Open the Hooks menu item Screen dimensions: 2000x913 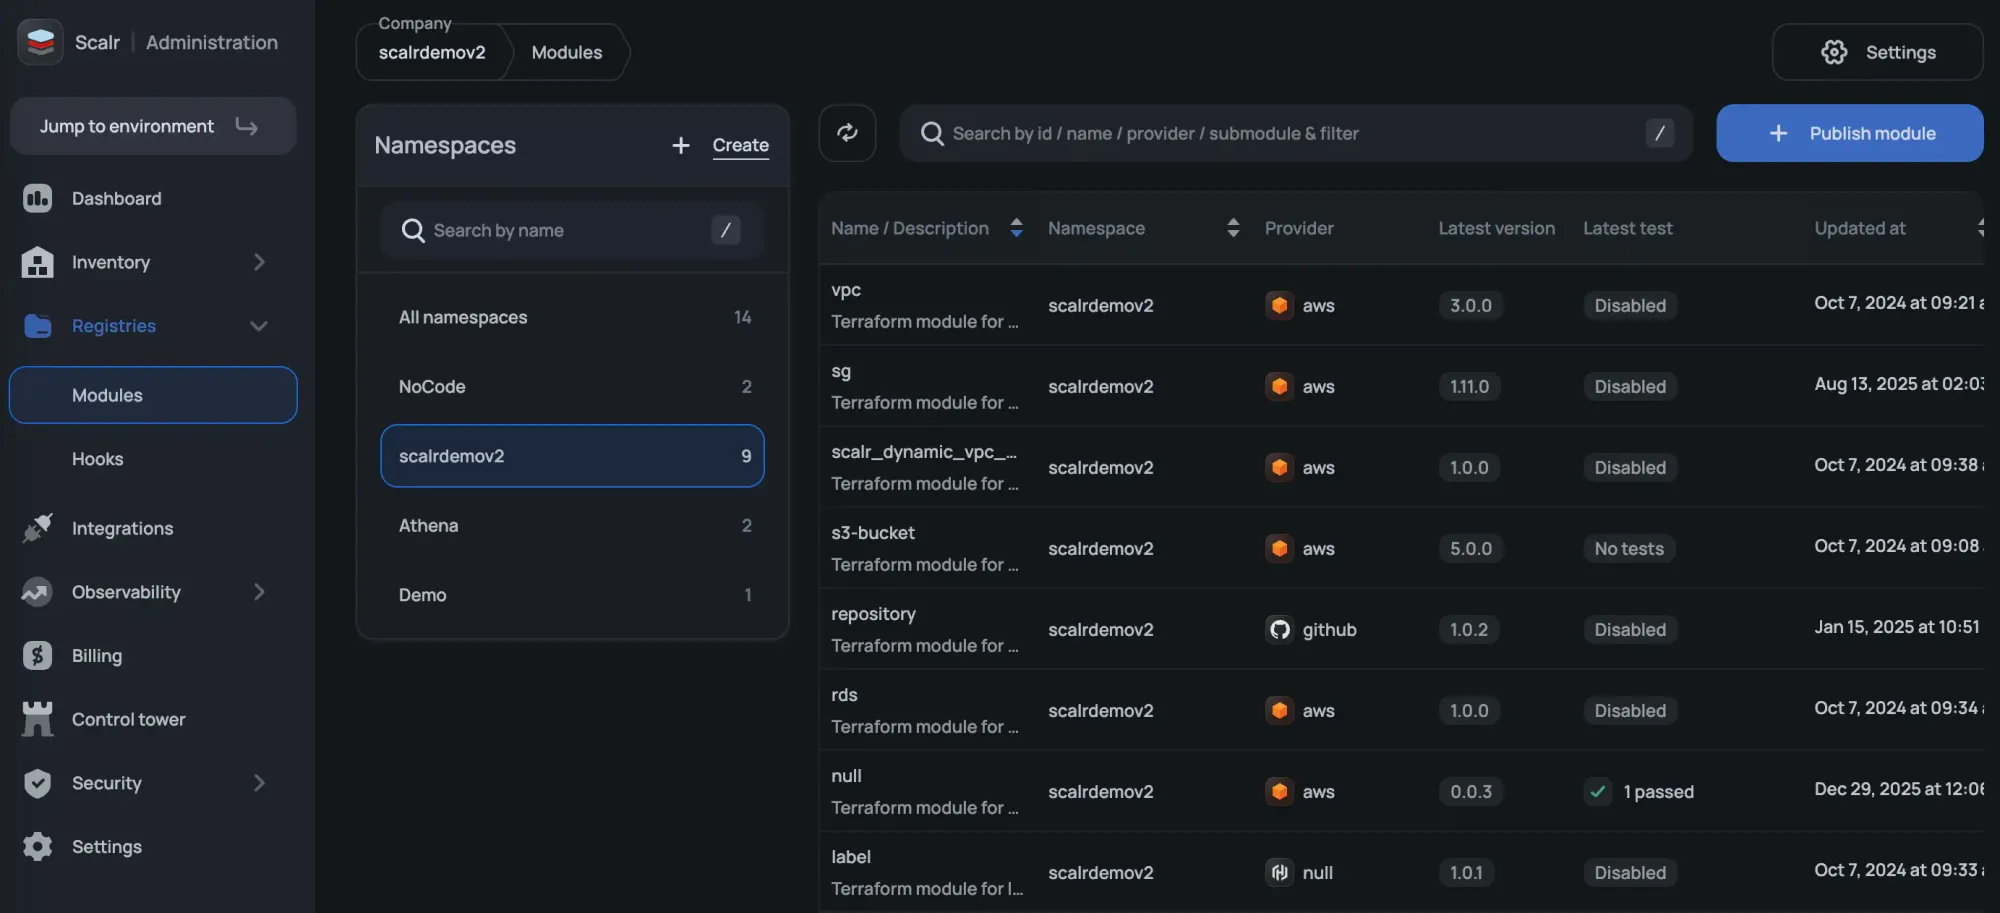pyautogui.click(x=98, y=459)
